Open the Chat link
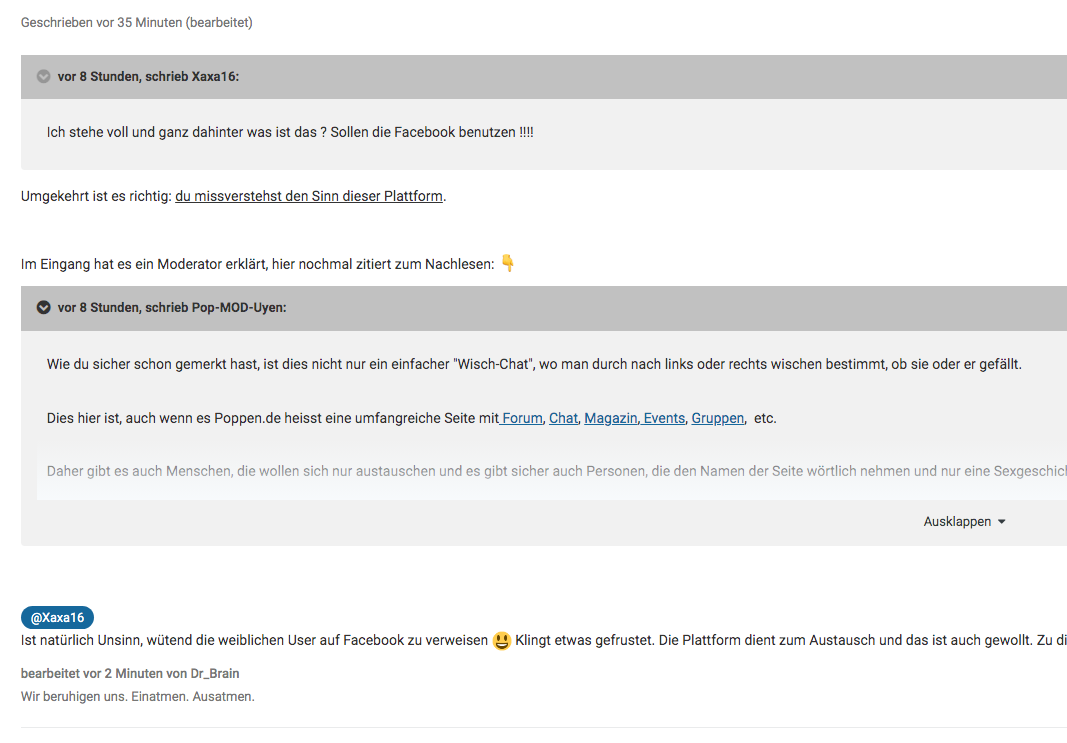The image size is (1067, 743). (x=563, y=418)
